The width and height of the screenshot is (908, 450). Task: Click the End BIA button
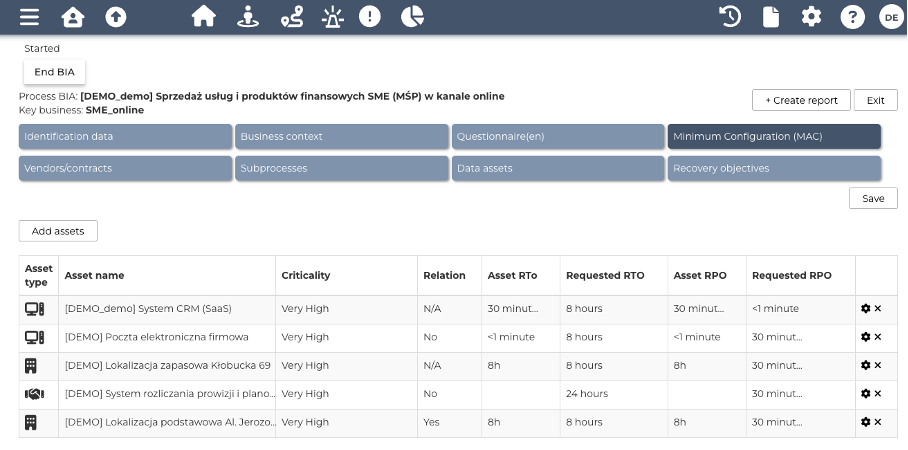pos(54,72)
